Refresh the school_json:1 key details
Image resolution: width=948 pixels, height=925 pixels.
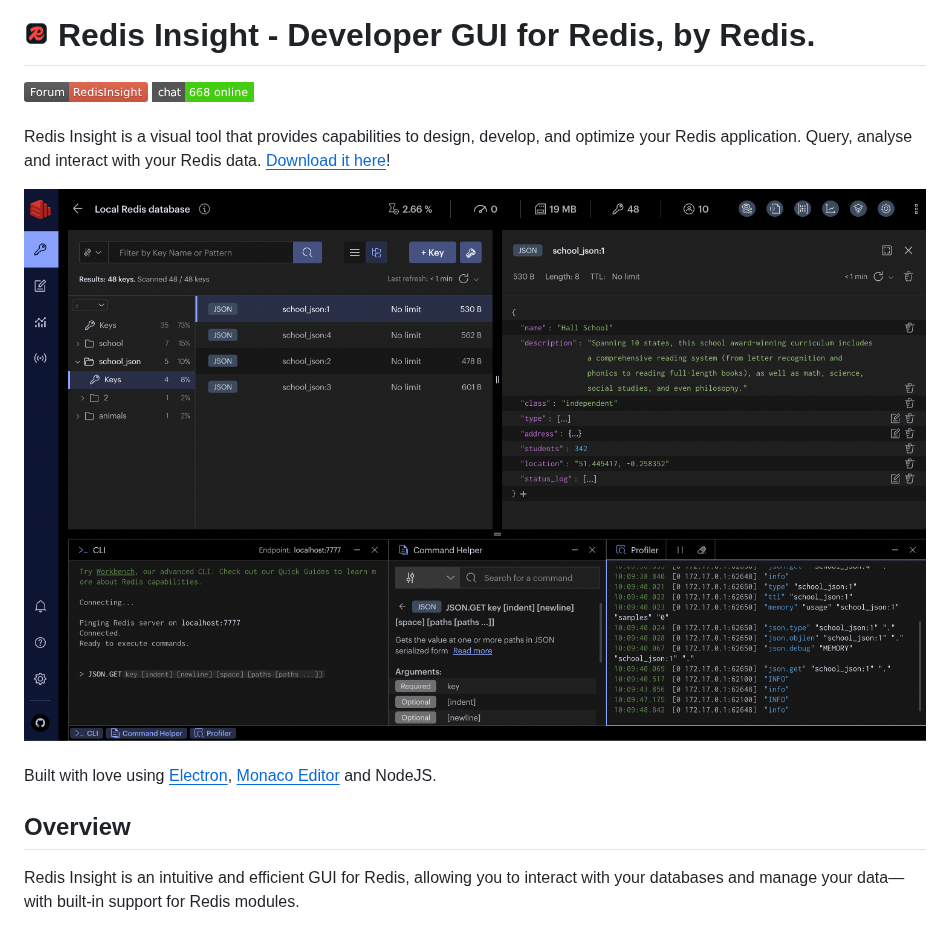pos(878,276)
